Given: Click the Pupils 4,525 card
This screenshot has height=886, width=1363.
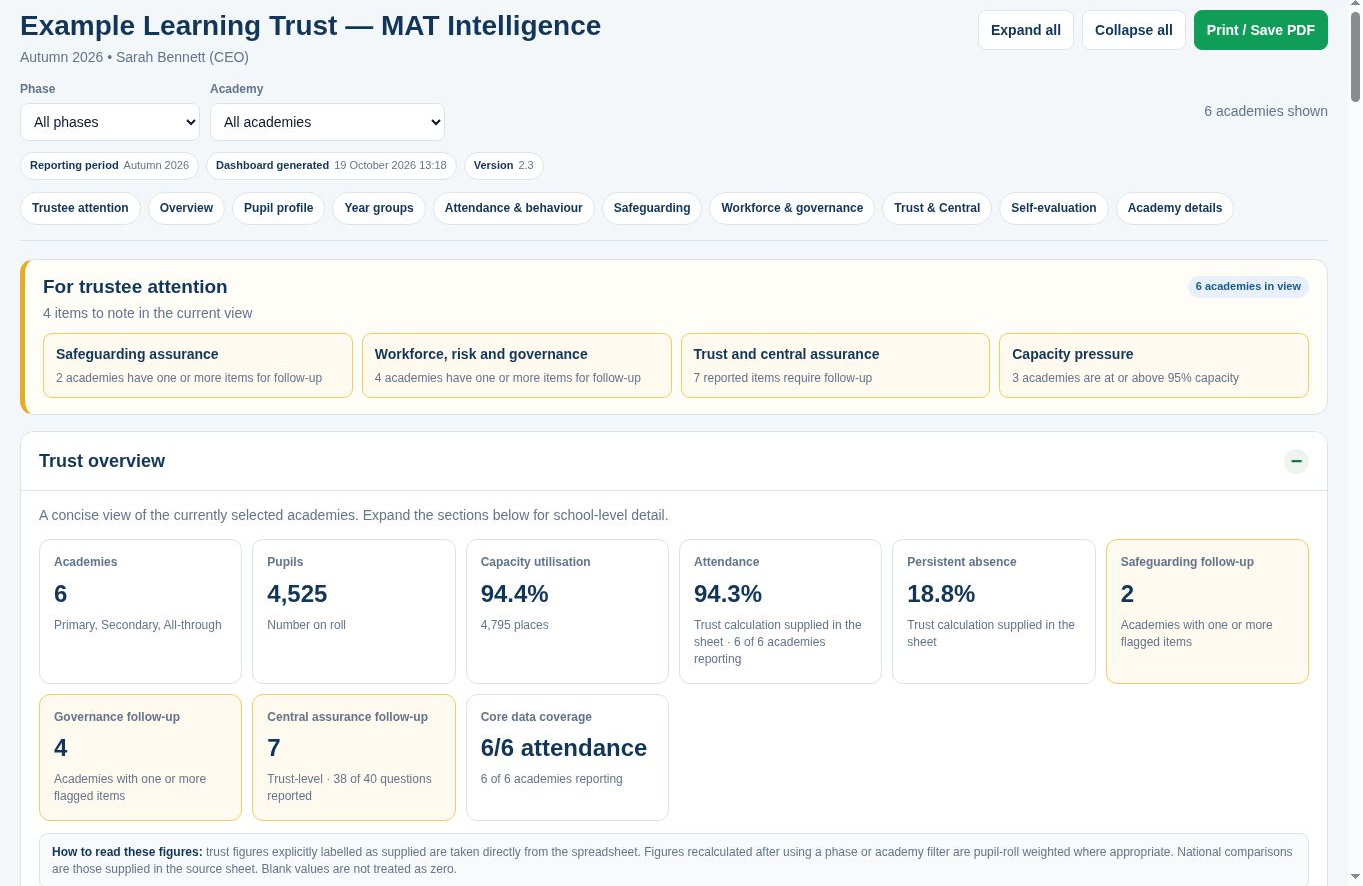Looking at the screenshot, I should coord(354,611).
